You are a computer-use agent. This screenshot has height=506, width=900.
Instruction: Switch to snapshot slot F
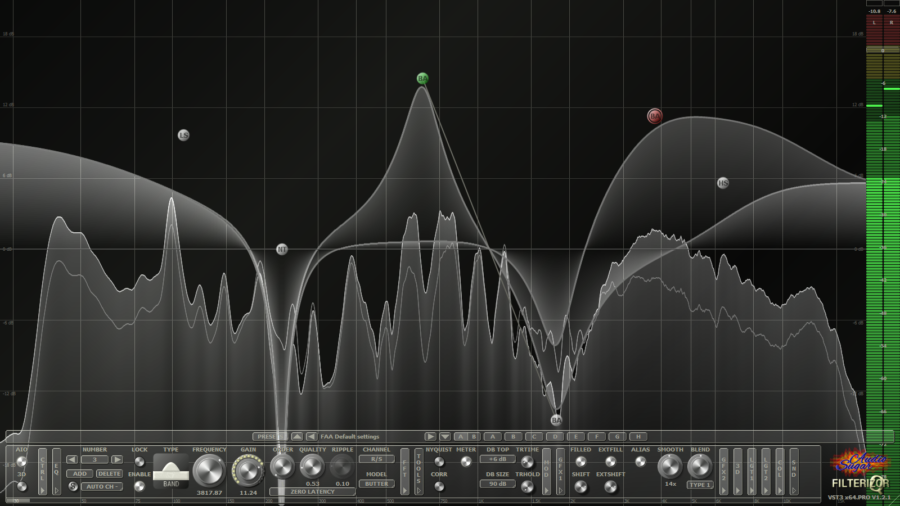click(596, 437)
